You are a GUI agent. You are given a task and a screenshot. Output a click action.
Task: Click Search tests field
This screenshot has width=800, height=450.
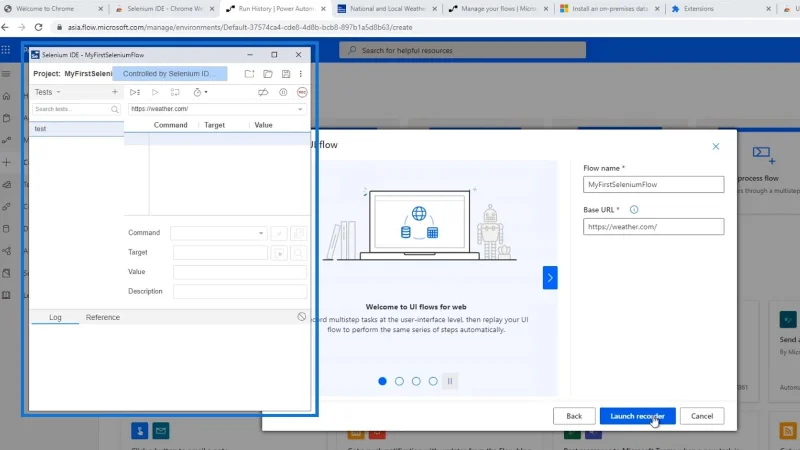tap(76, 109)
